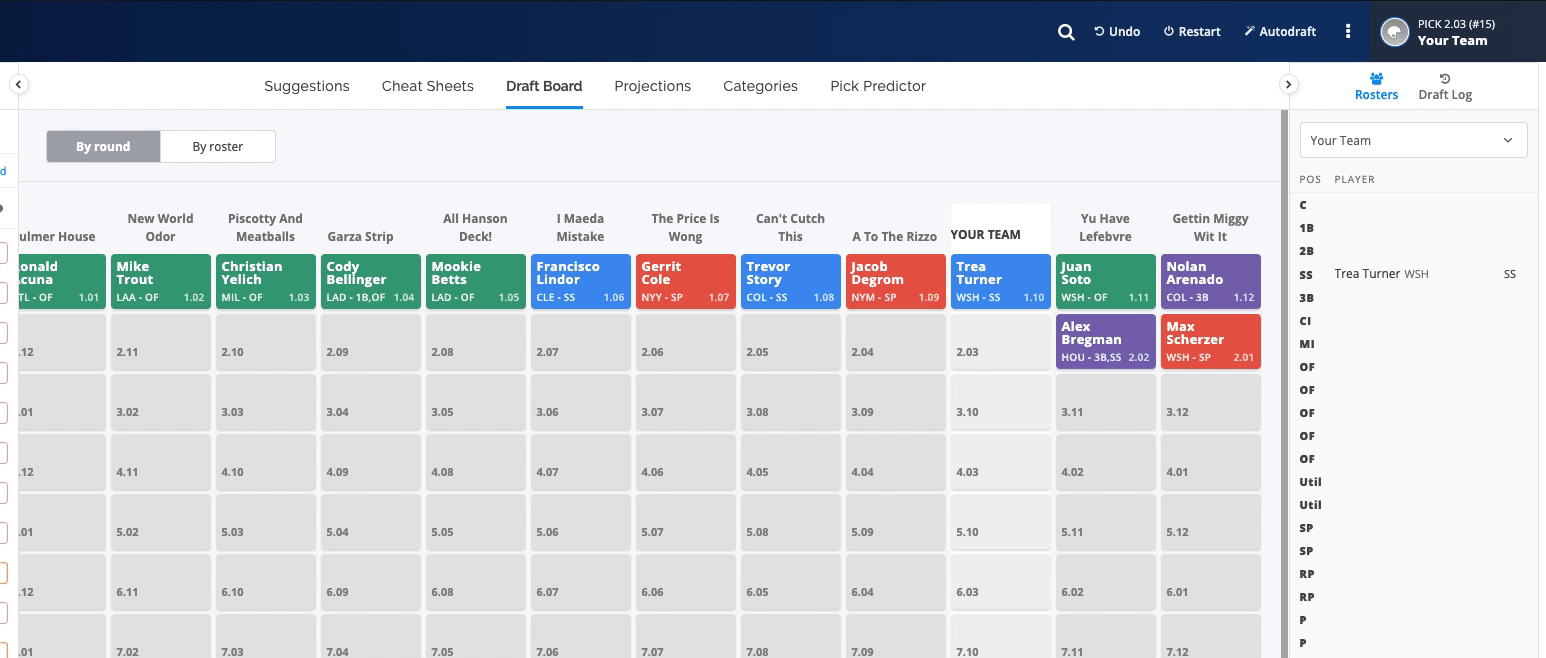This screenshot has width=1546, height=658.
Task: Restart the mock draft
Action: tap(1191, 32)
